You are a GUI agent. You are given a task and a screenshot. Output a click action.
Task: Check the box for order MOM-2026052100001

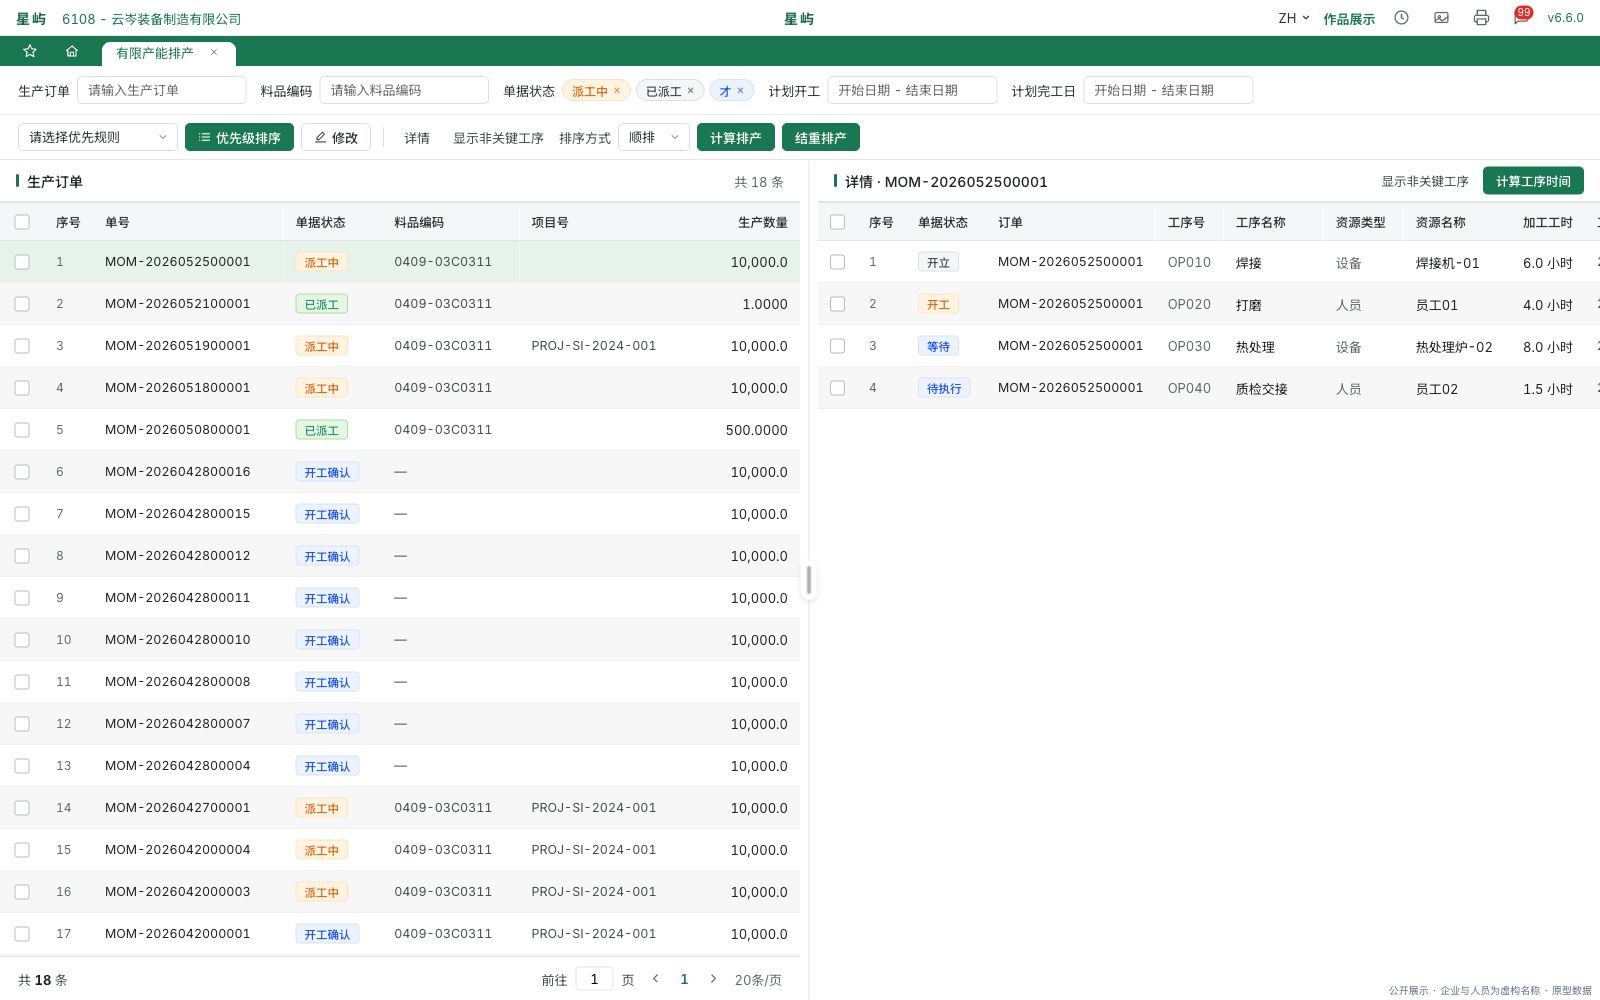22,304
